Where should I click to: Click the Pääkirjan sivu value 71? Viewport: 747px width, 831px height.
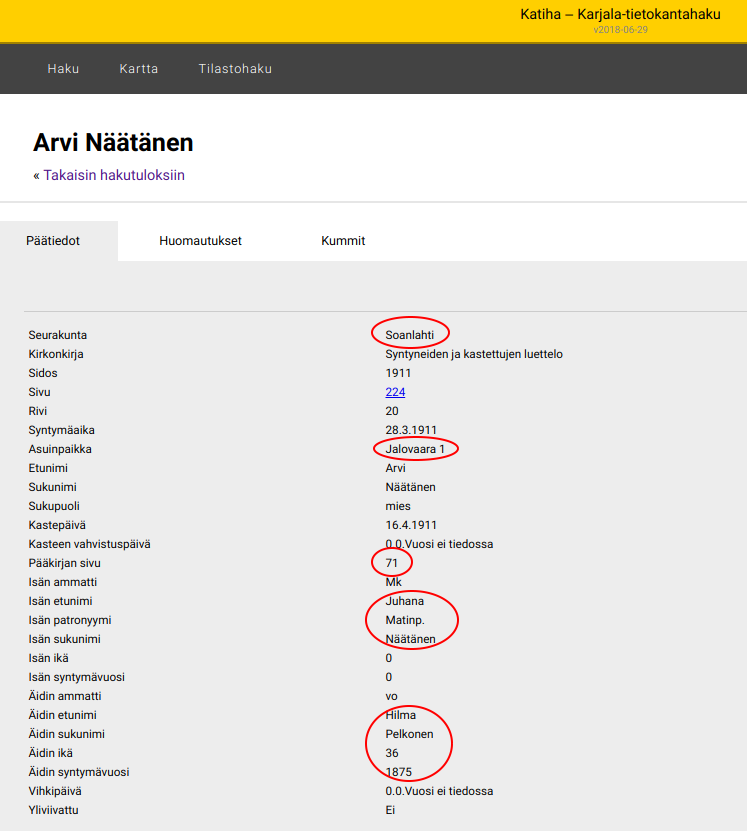pos(392,563)
